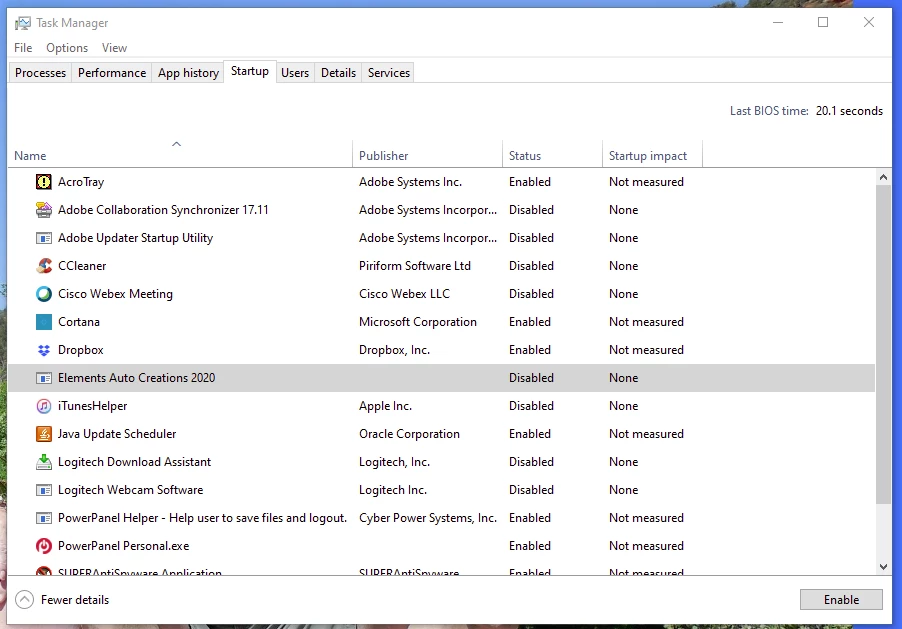The width and height of the screenshot is (902, 629).
Task: Select Logitech Download Assistant entry
Action: [135, 462]
